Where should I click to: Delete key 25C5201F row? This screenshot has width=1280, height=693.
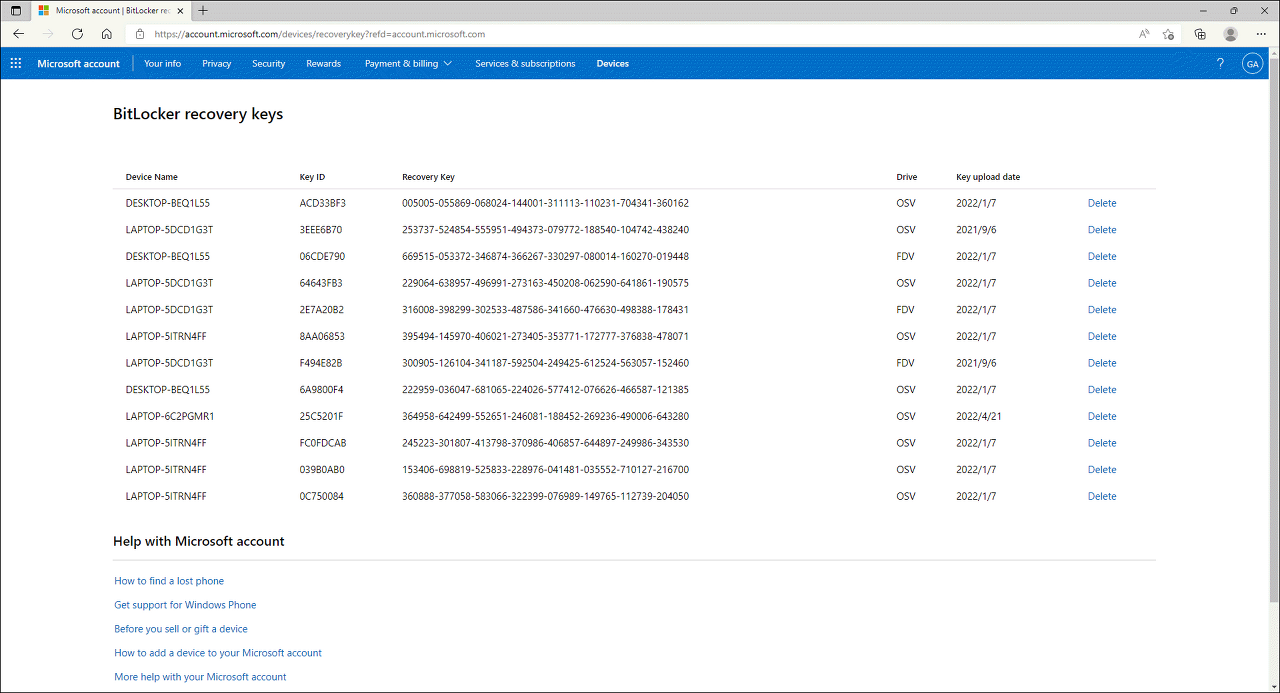[1102, 416]
